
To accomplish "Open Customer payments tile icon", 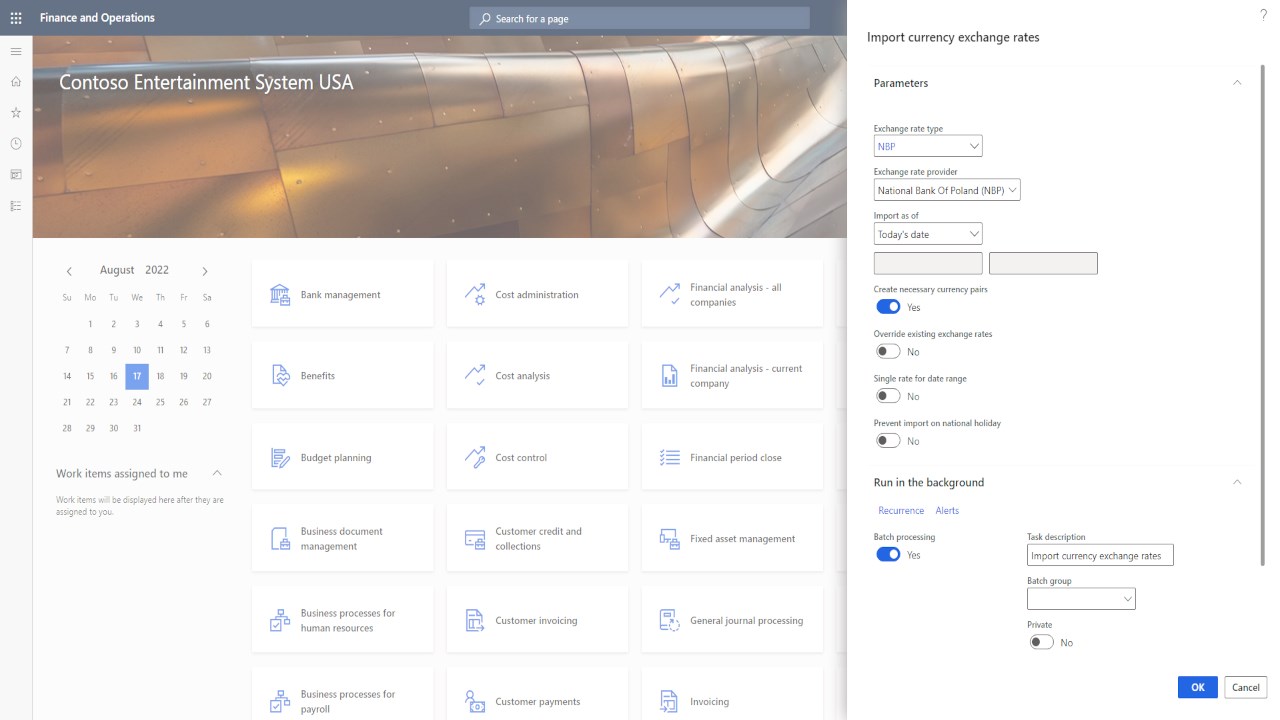I will [475, 701].
